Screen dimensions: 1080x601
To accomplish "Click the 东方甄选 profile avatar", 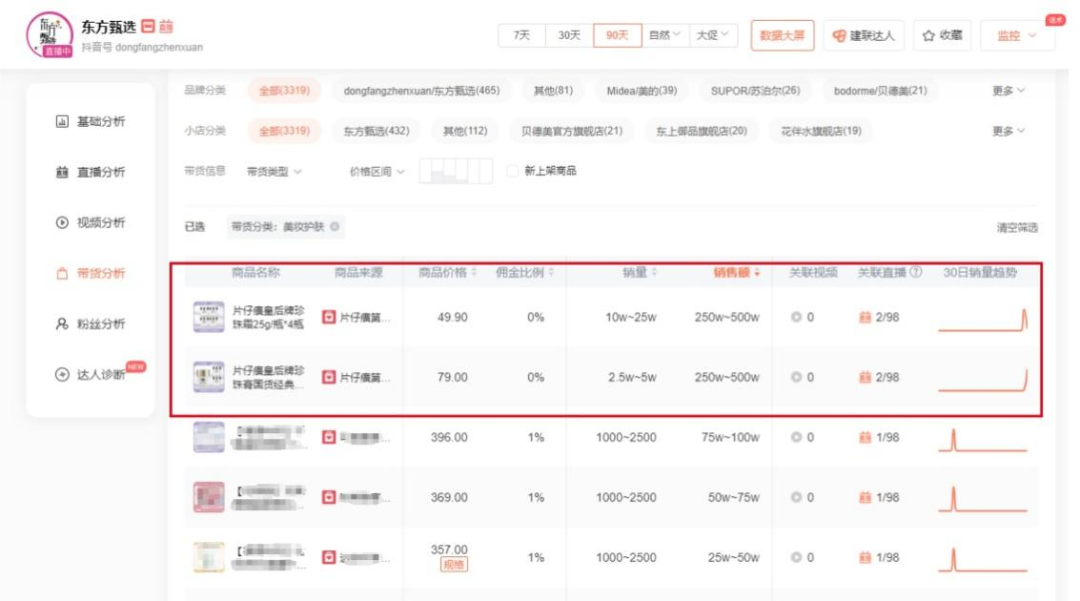I will tap(49, 34).
